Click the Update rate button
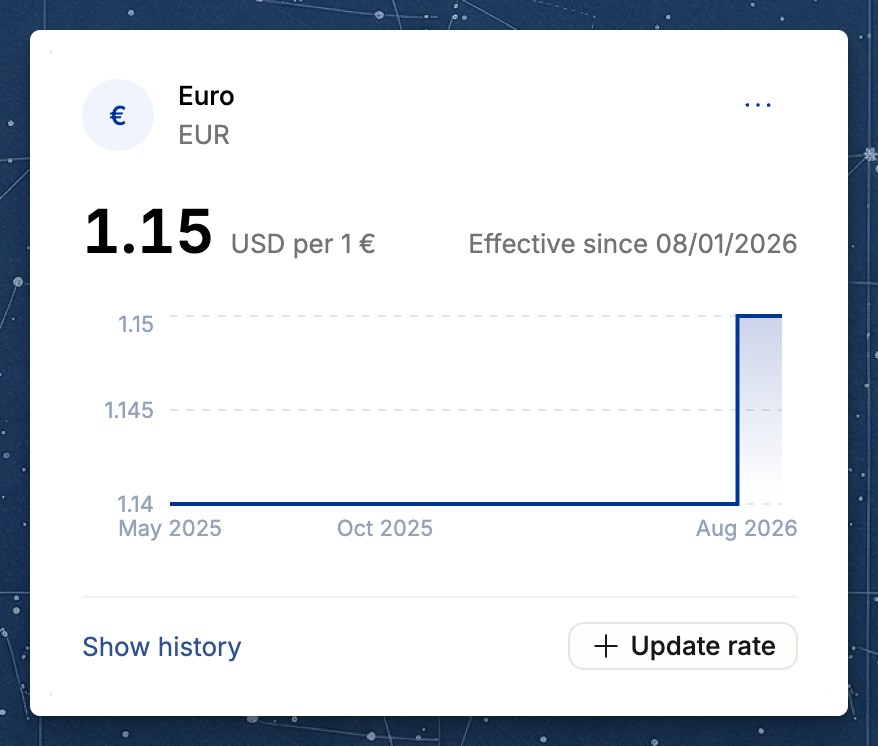Viewport: 878px width, 746px height. coord(683,646)
